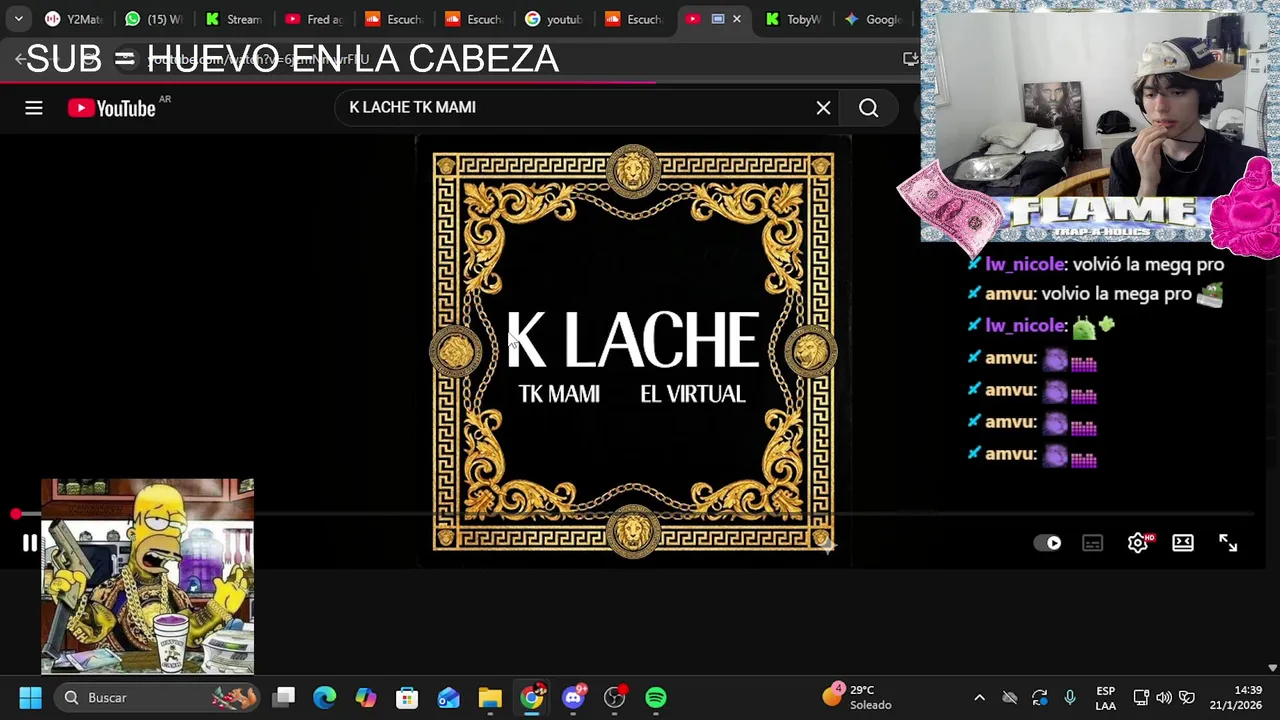Open player settings gear
1280x720 pixels.
pyautogui.click(x=1138, y=543)
